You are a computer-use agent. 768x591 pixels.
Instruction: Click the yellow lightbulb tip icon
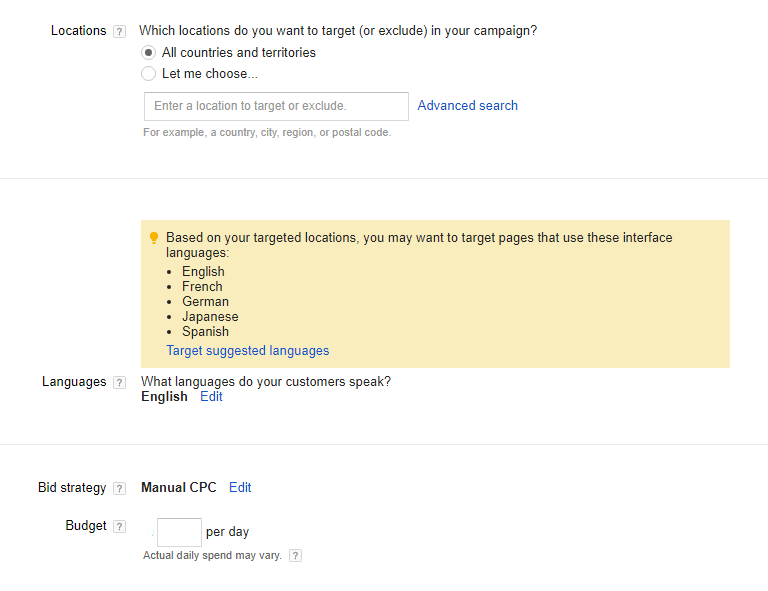154,238
